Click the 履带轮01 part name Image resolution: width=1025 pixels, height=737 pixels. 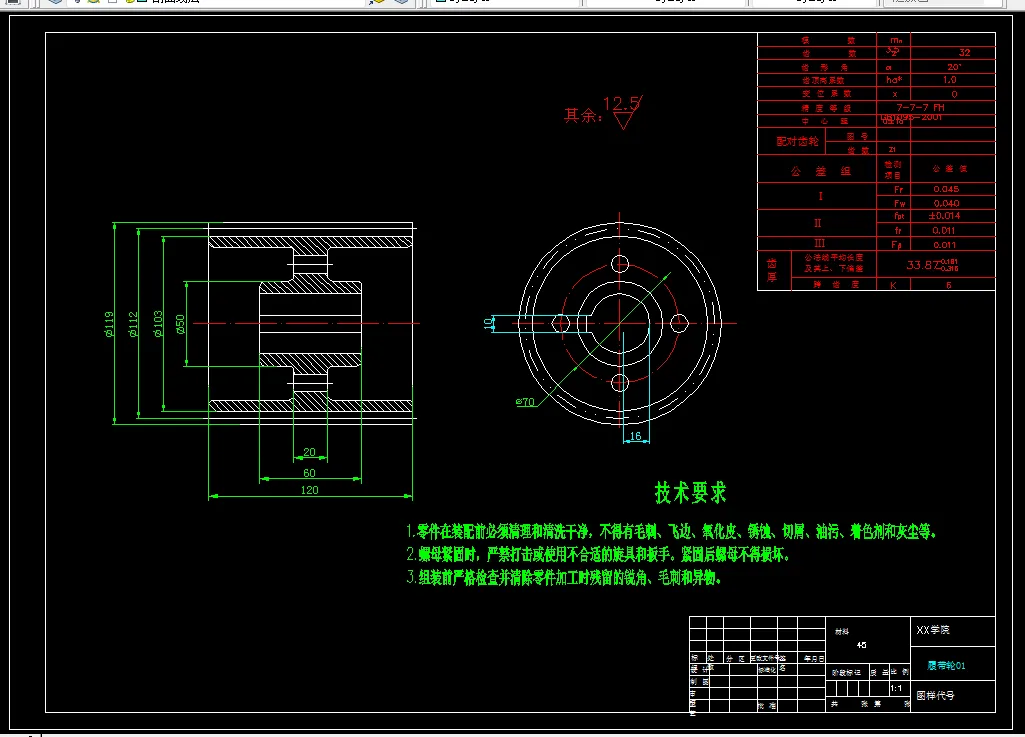[x=947, y=666]
